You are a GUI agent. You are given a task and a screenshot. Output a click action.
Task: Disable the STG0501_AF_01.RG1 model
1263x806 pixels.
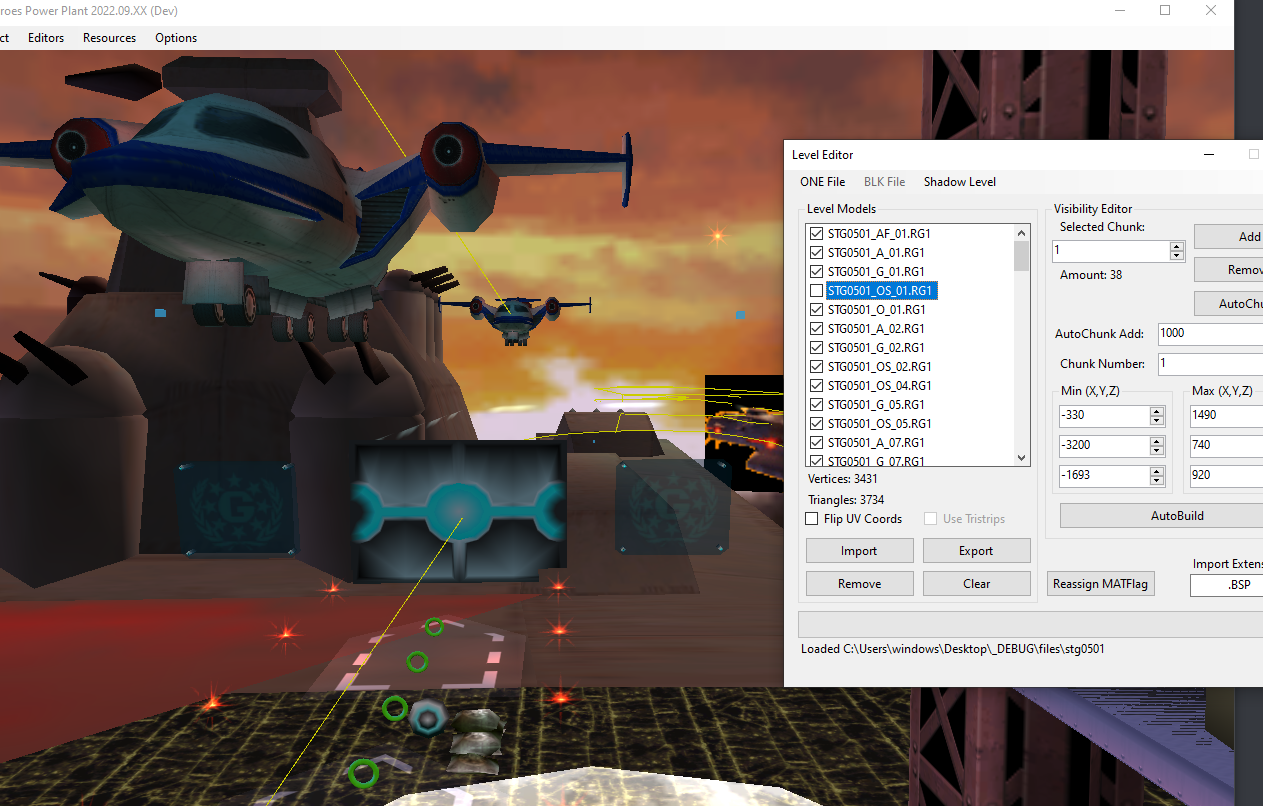(x=817, y=233)
